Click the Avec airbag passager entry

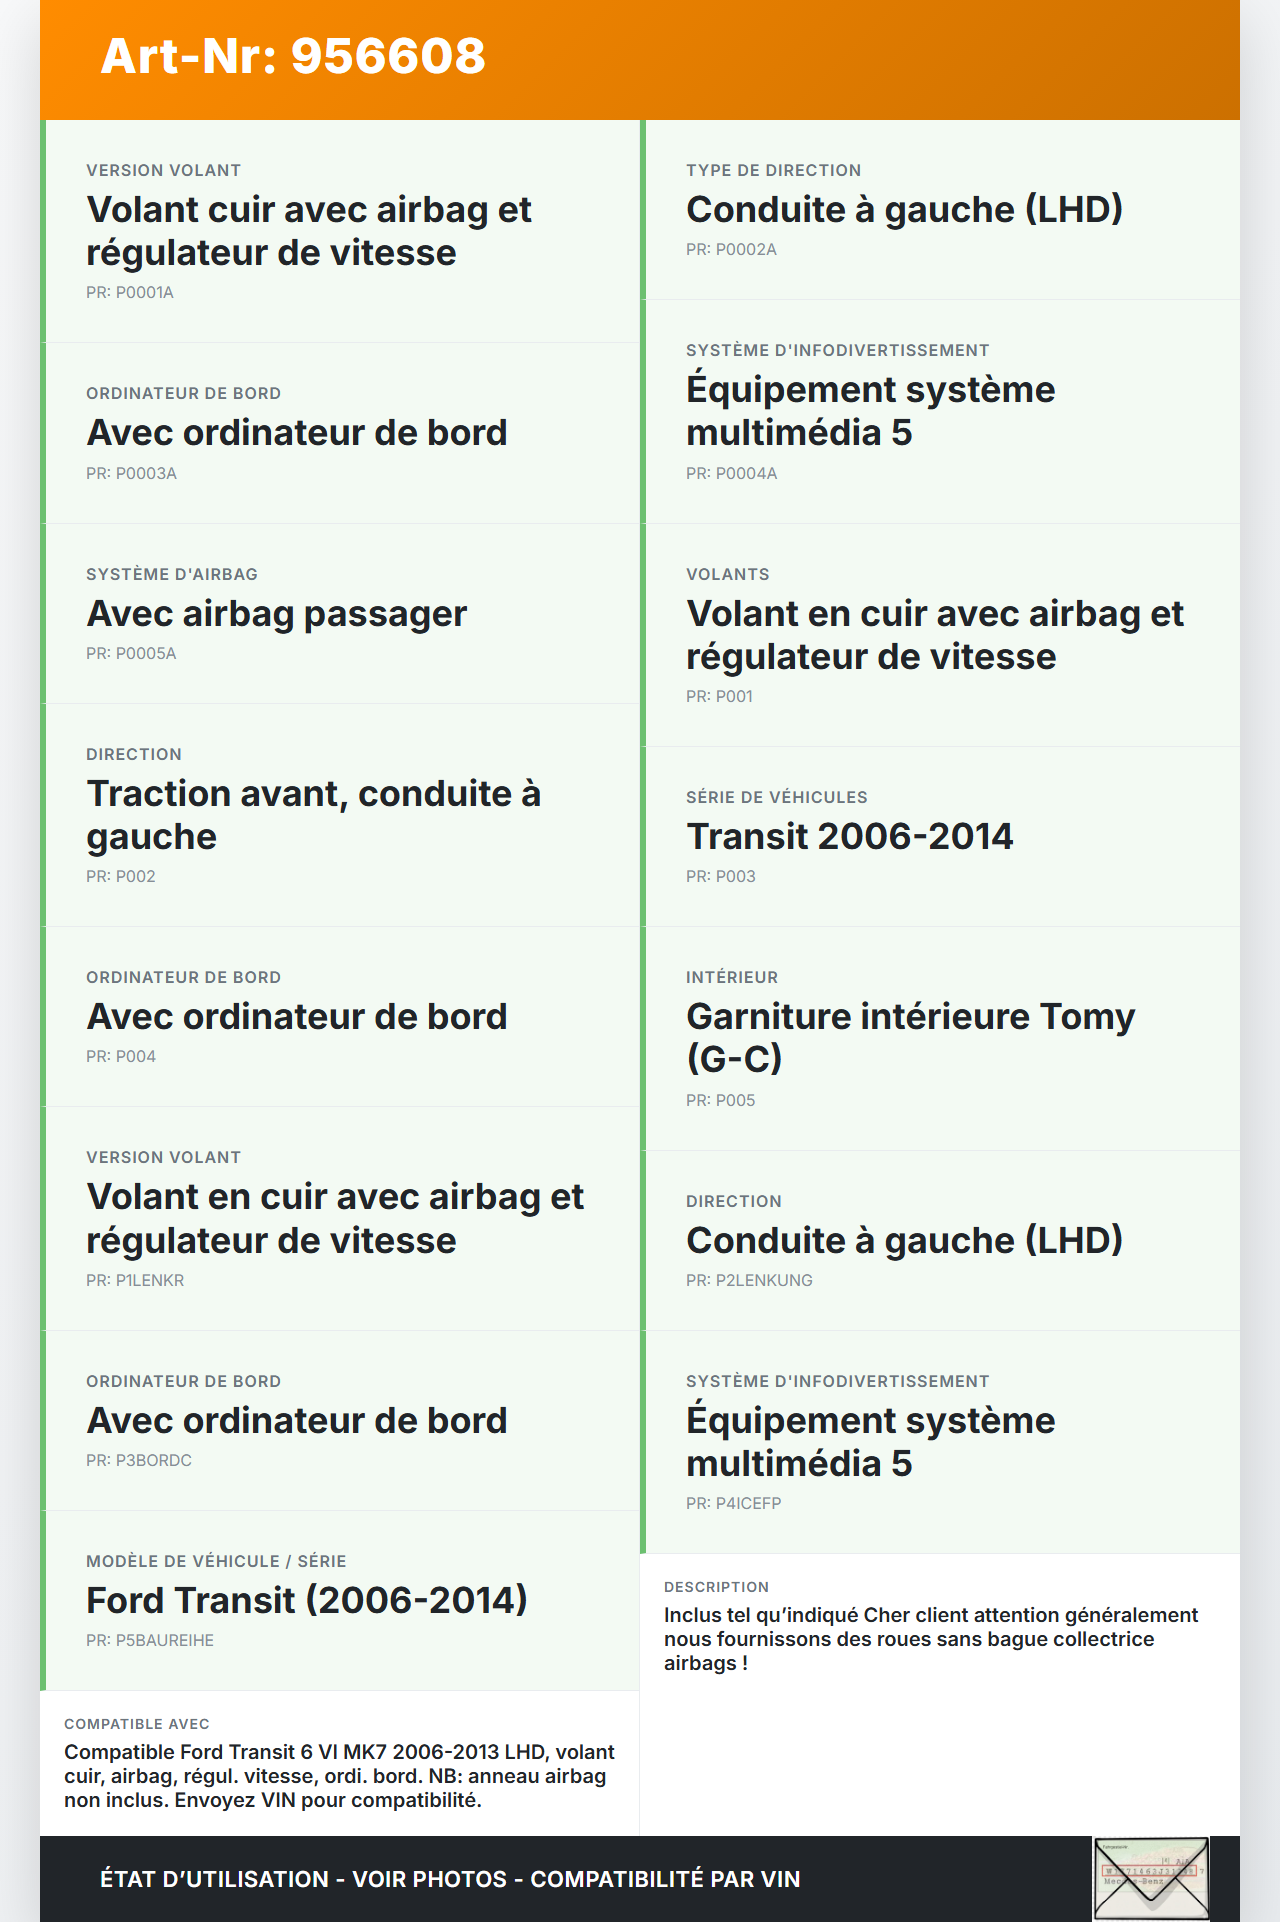point(340,613)
